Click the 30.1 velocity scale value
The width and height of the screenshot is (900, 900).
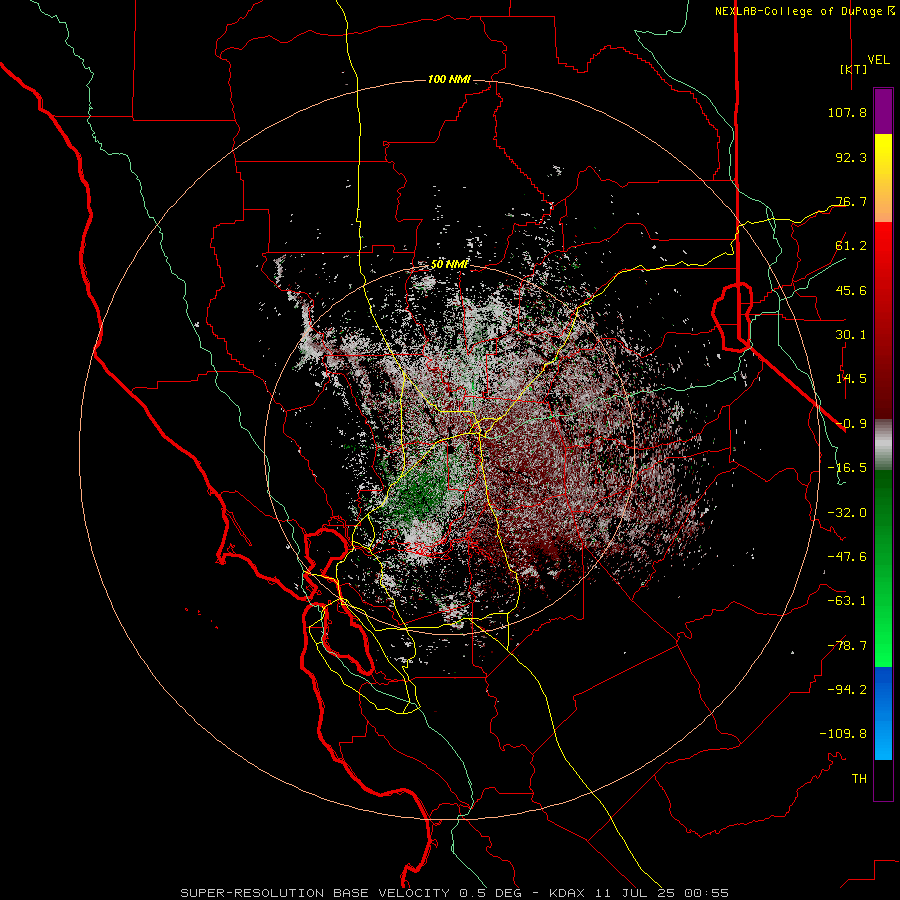tap(851, 335)
